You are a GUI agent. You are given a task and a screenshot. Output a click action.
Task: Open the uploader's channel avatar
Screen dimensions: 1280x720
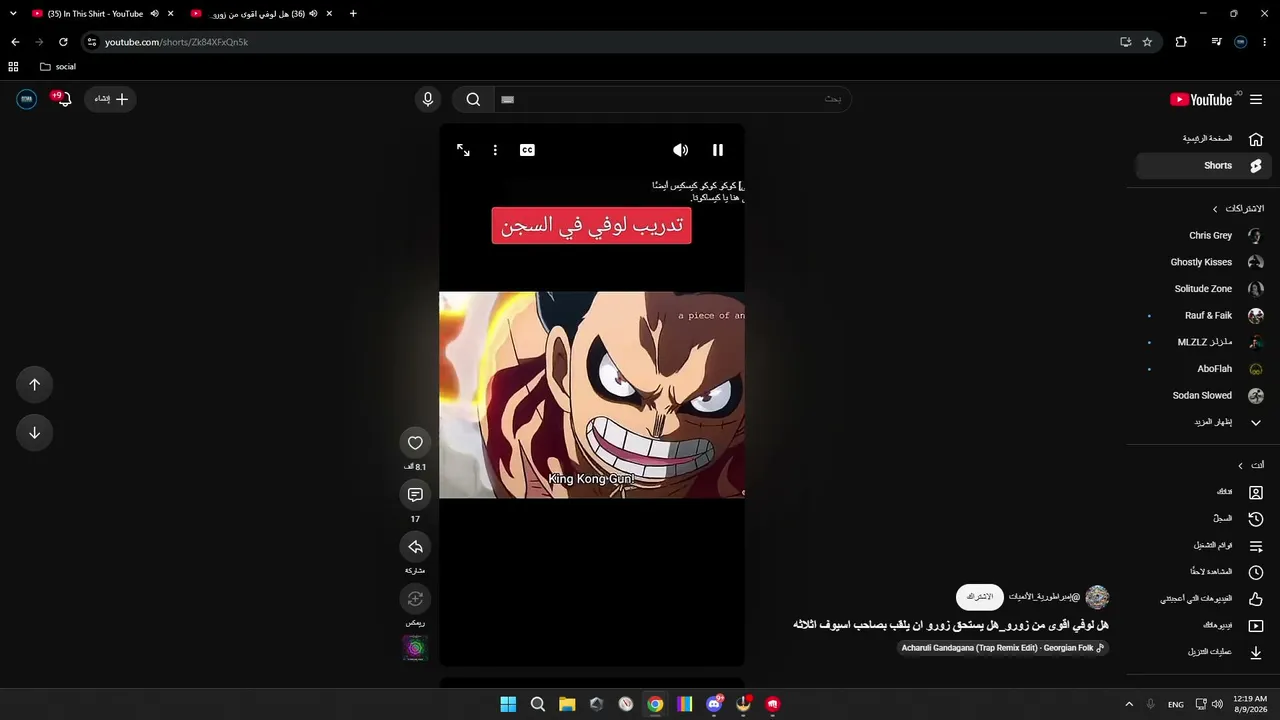(1097, 597)
